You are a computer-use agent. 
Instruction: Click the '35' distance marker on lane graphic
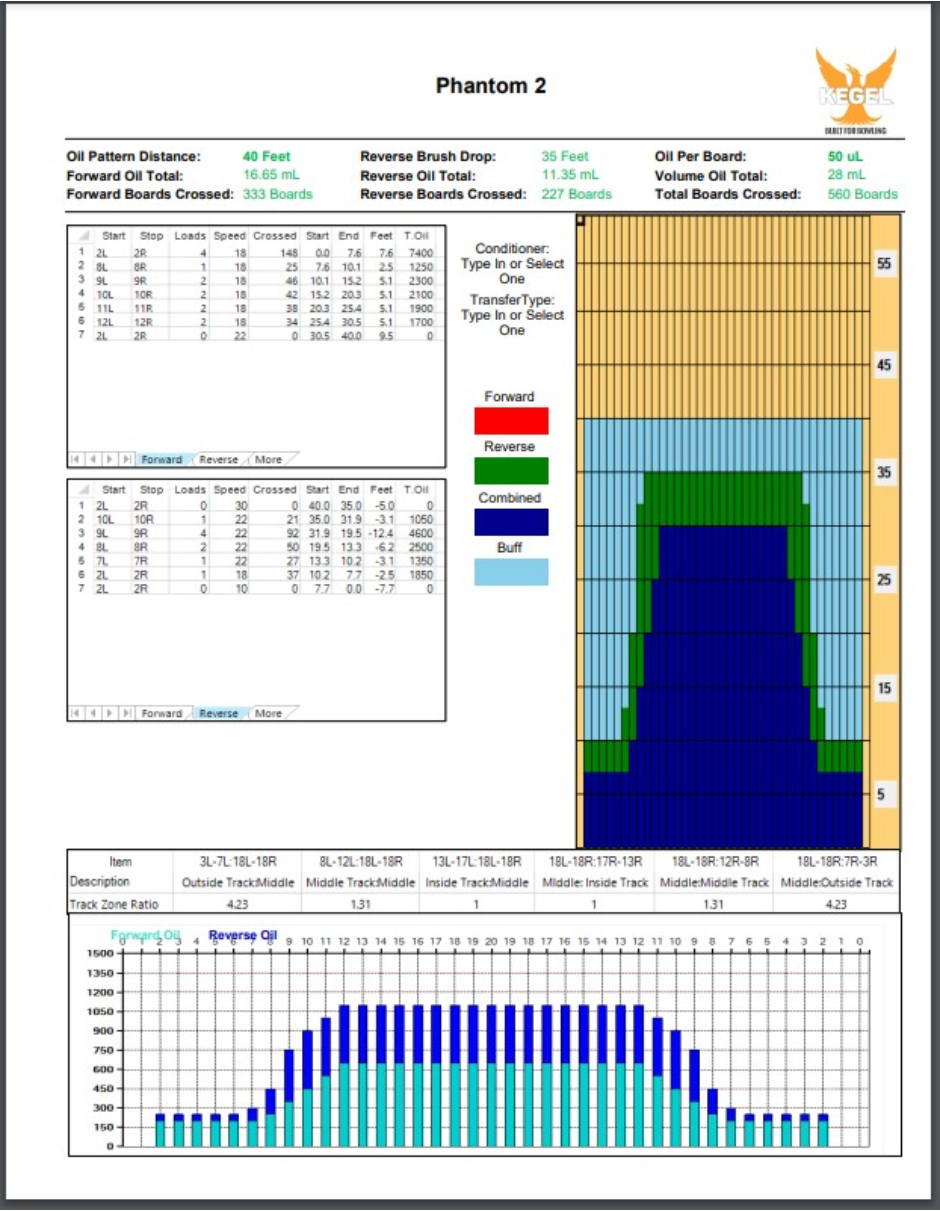(884, 473)
